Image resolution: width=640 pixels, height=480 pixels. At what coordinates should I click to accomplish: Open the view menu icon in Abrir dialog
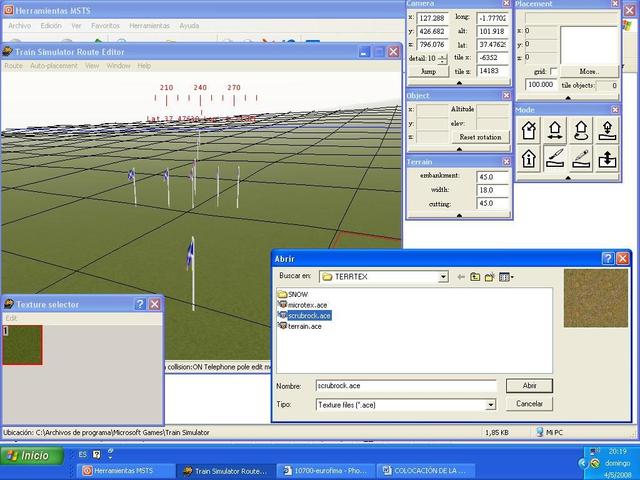coord(506,277)
